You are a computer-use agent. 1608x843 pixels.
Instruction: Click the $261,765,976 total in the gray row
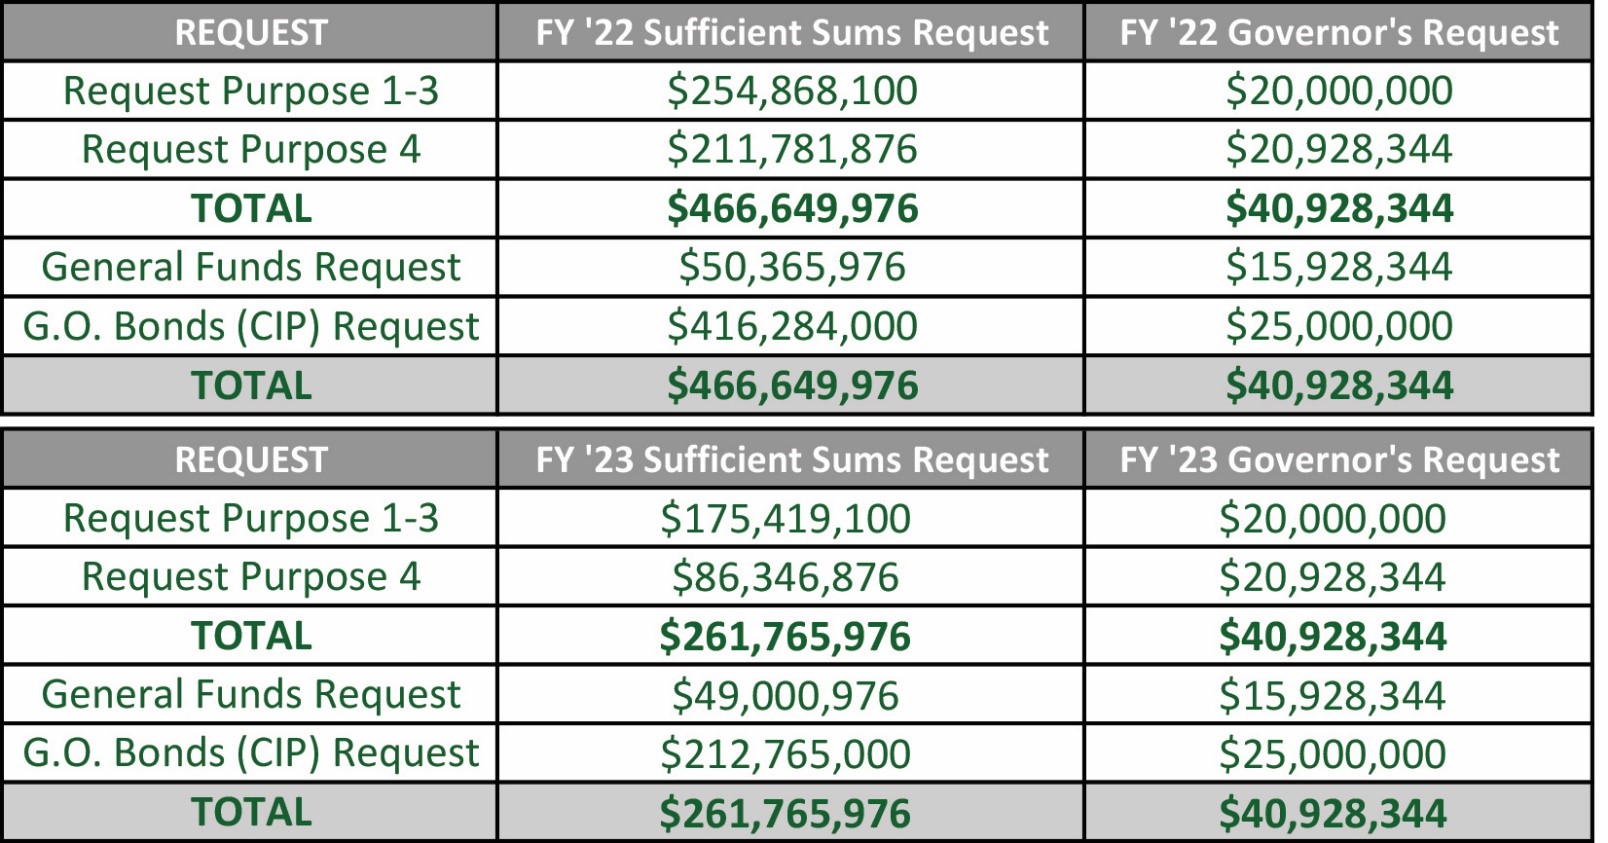pos(786,813)
